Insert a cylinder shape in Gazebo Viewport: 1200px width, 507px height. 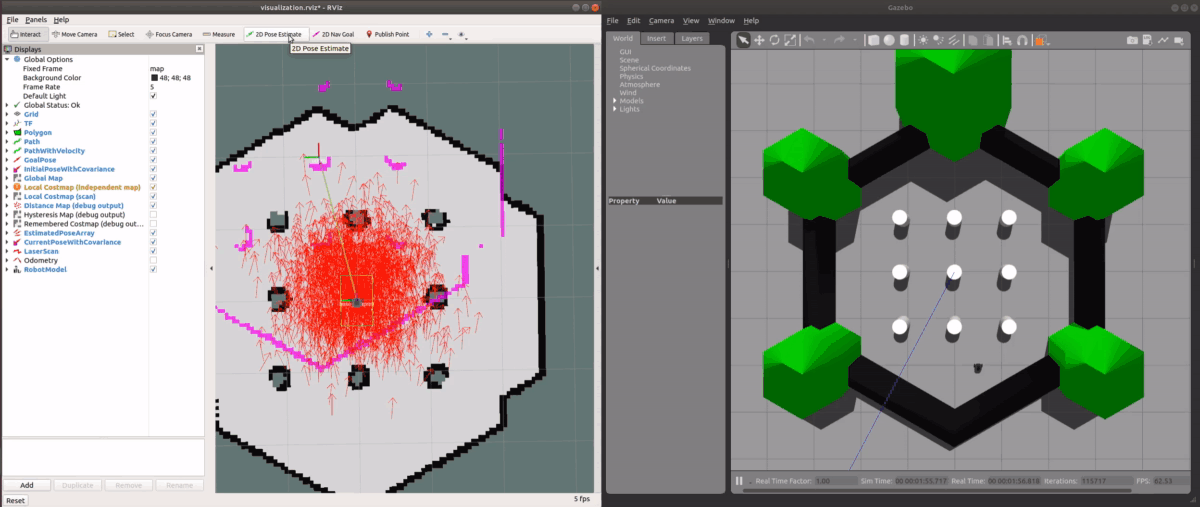903,40
